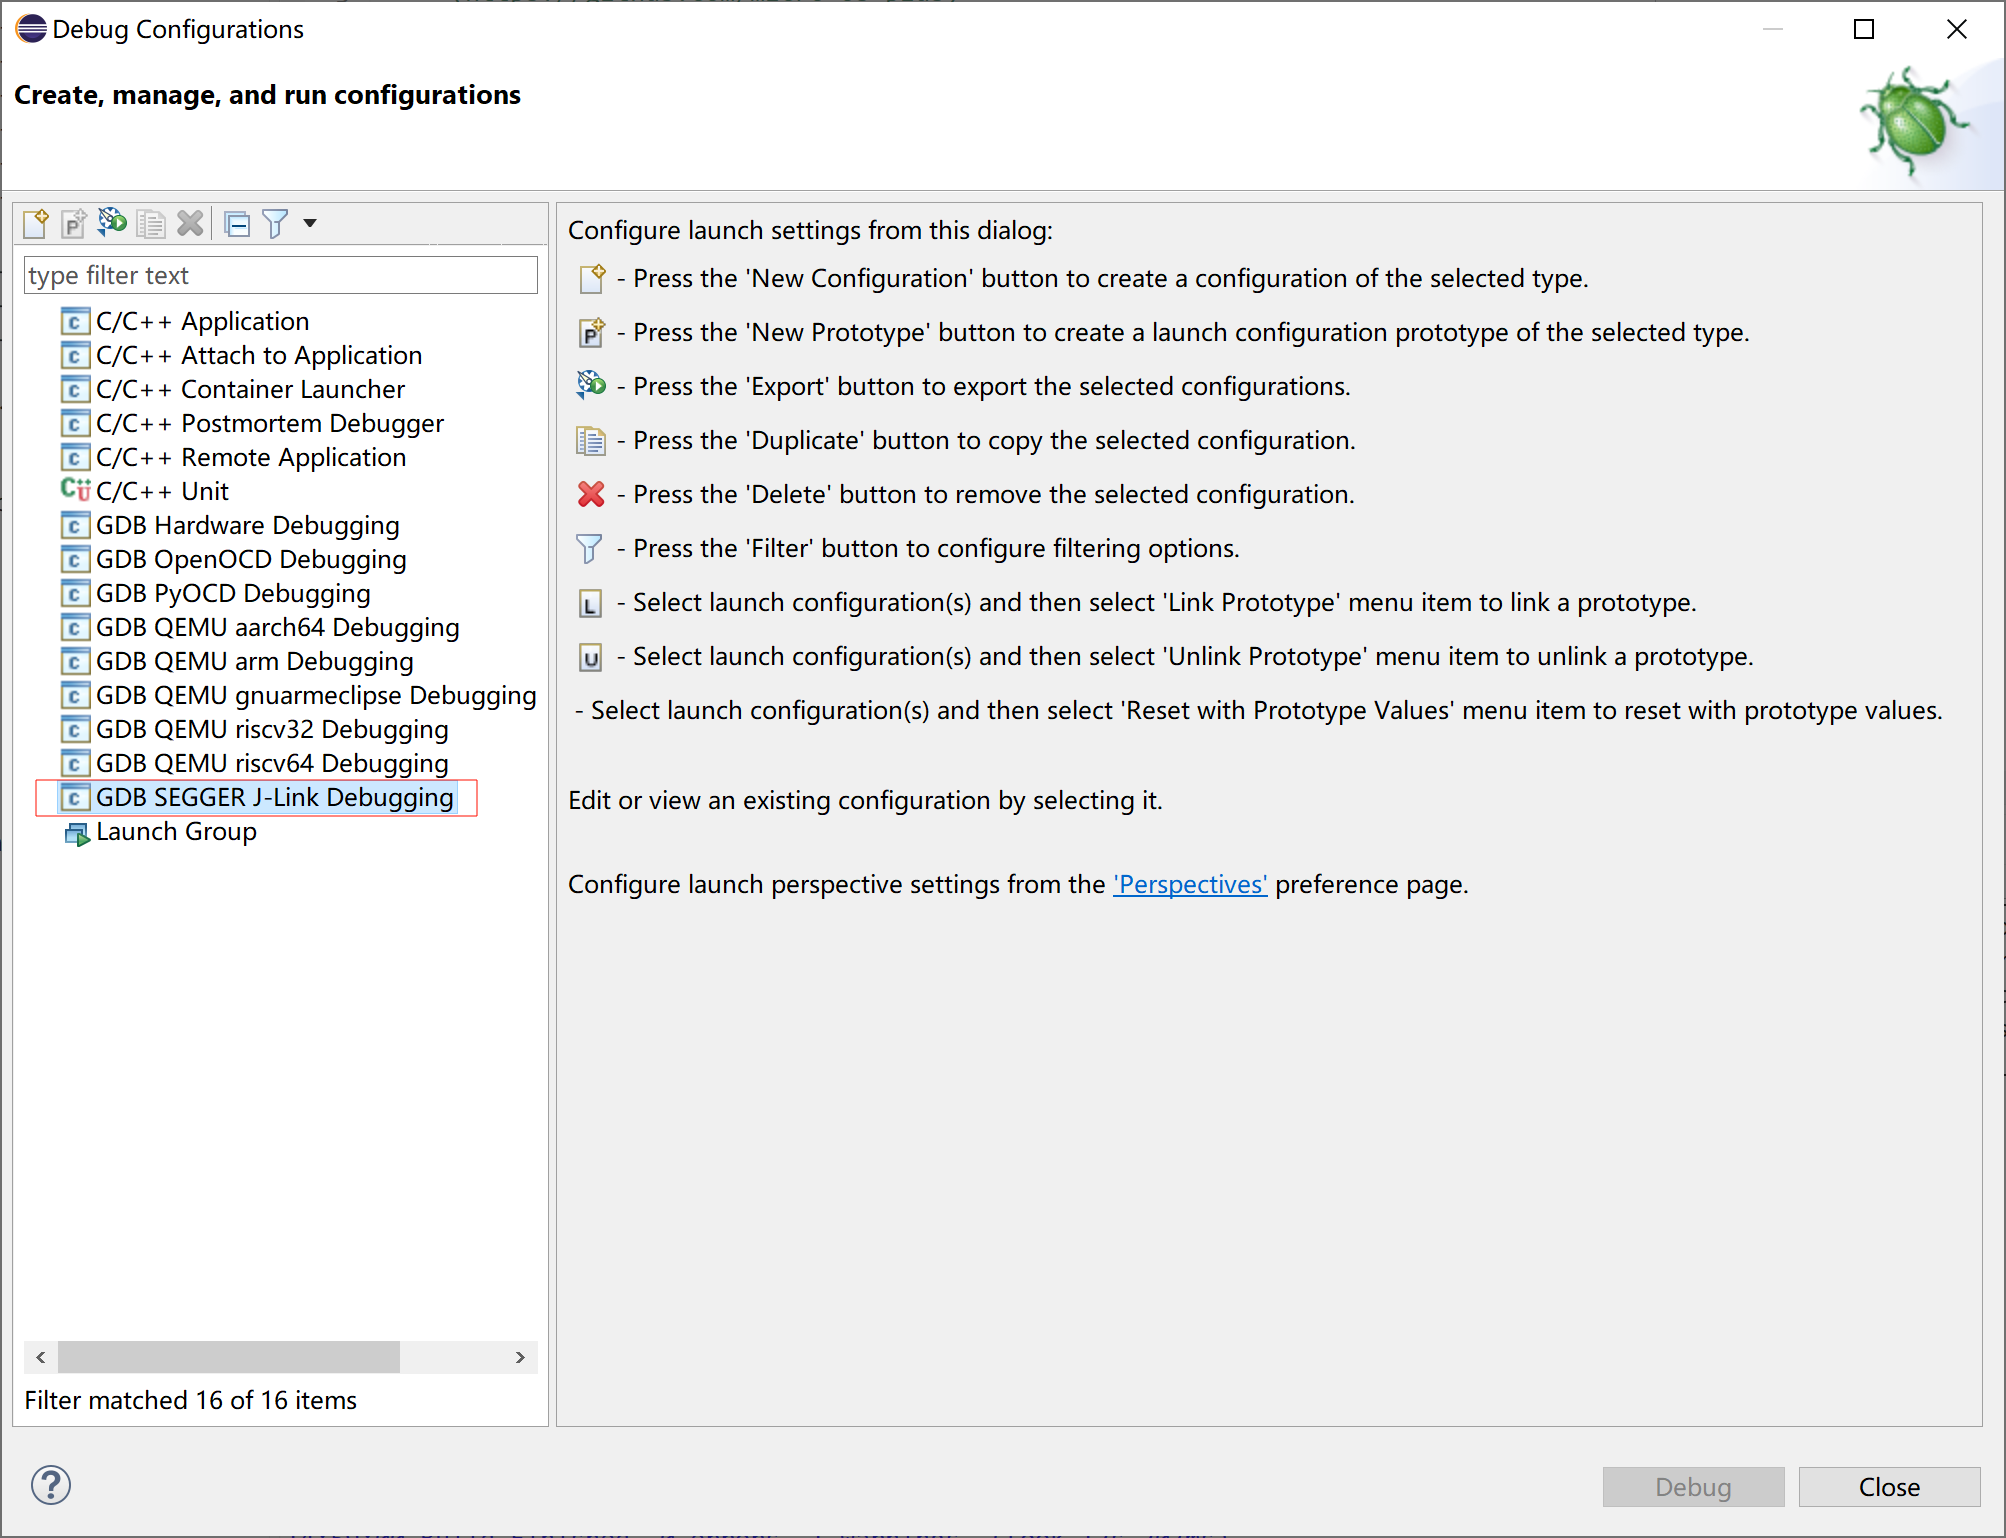Screen dimensions: 2006x1538
Task: Click the New launch configuration toolbar icon
Action: coord(36,223)
